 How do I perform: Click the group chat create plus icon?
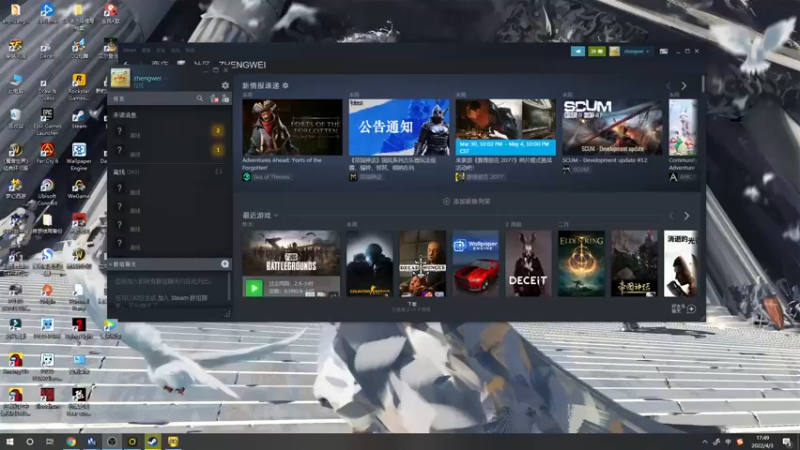225,264
